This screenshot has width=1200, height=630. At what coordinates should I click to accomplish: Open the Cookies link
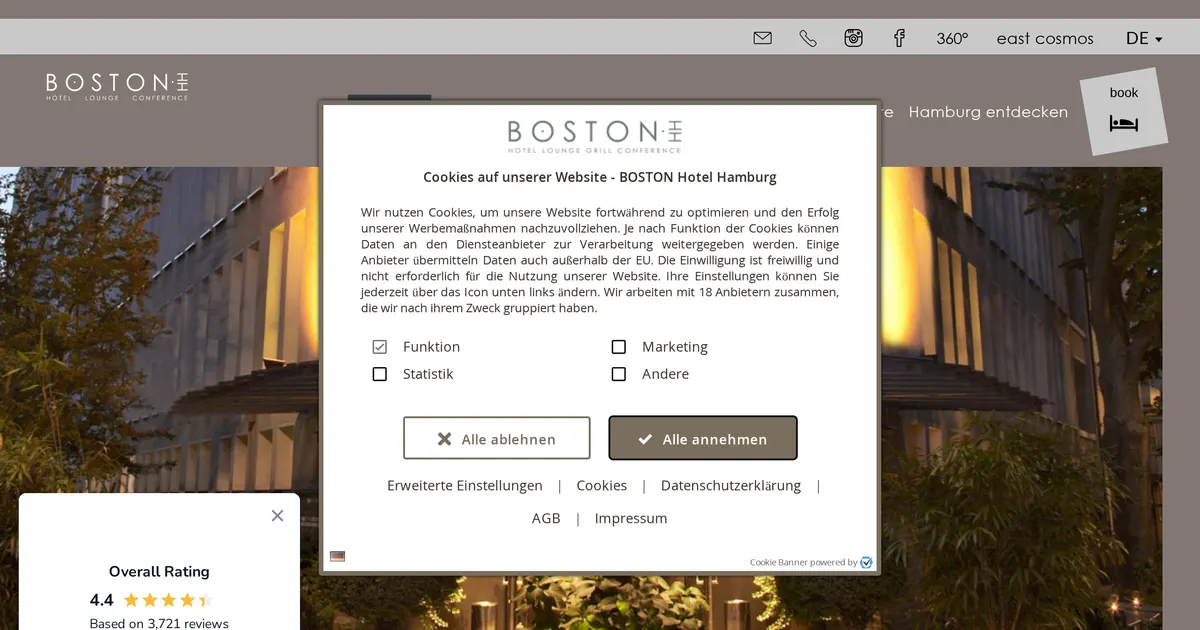coord(602,485)
